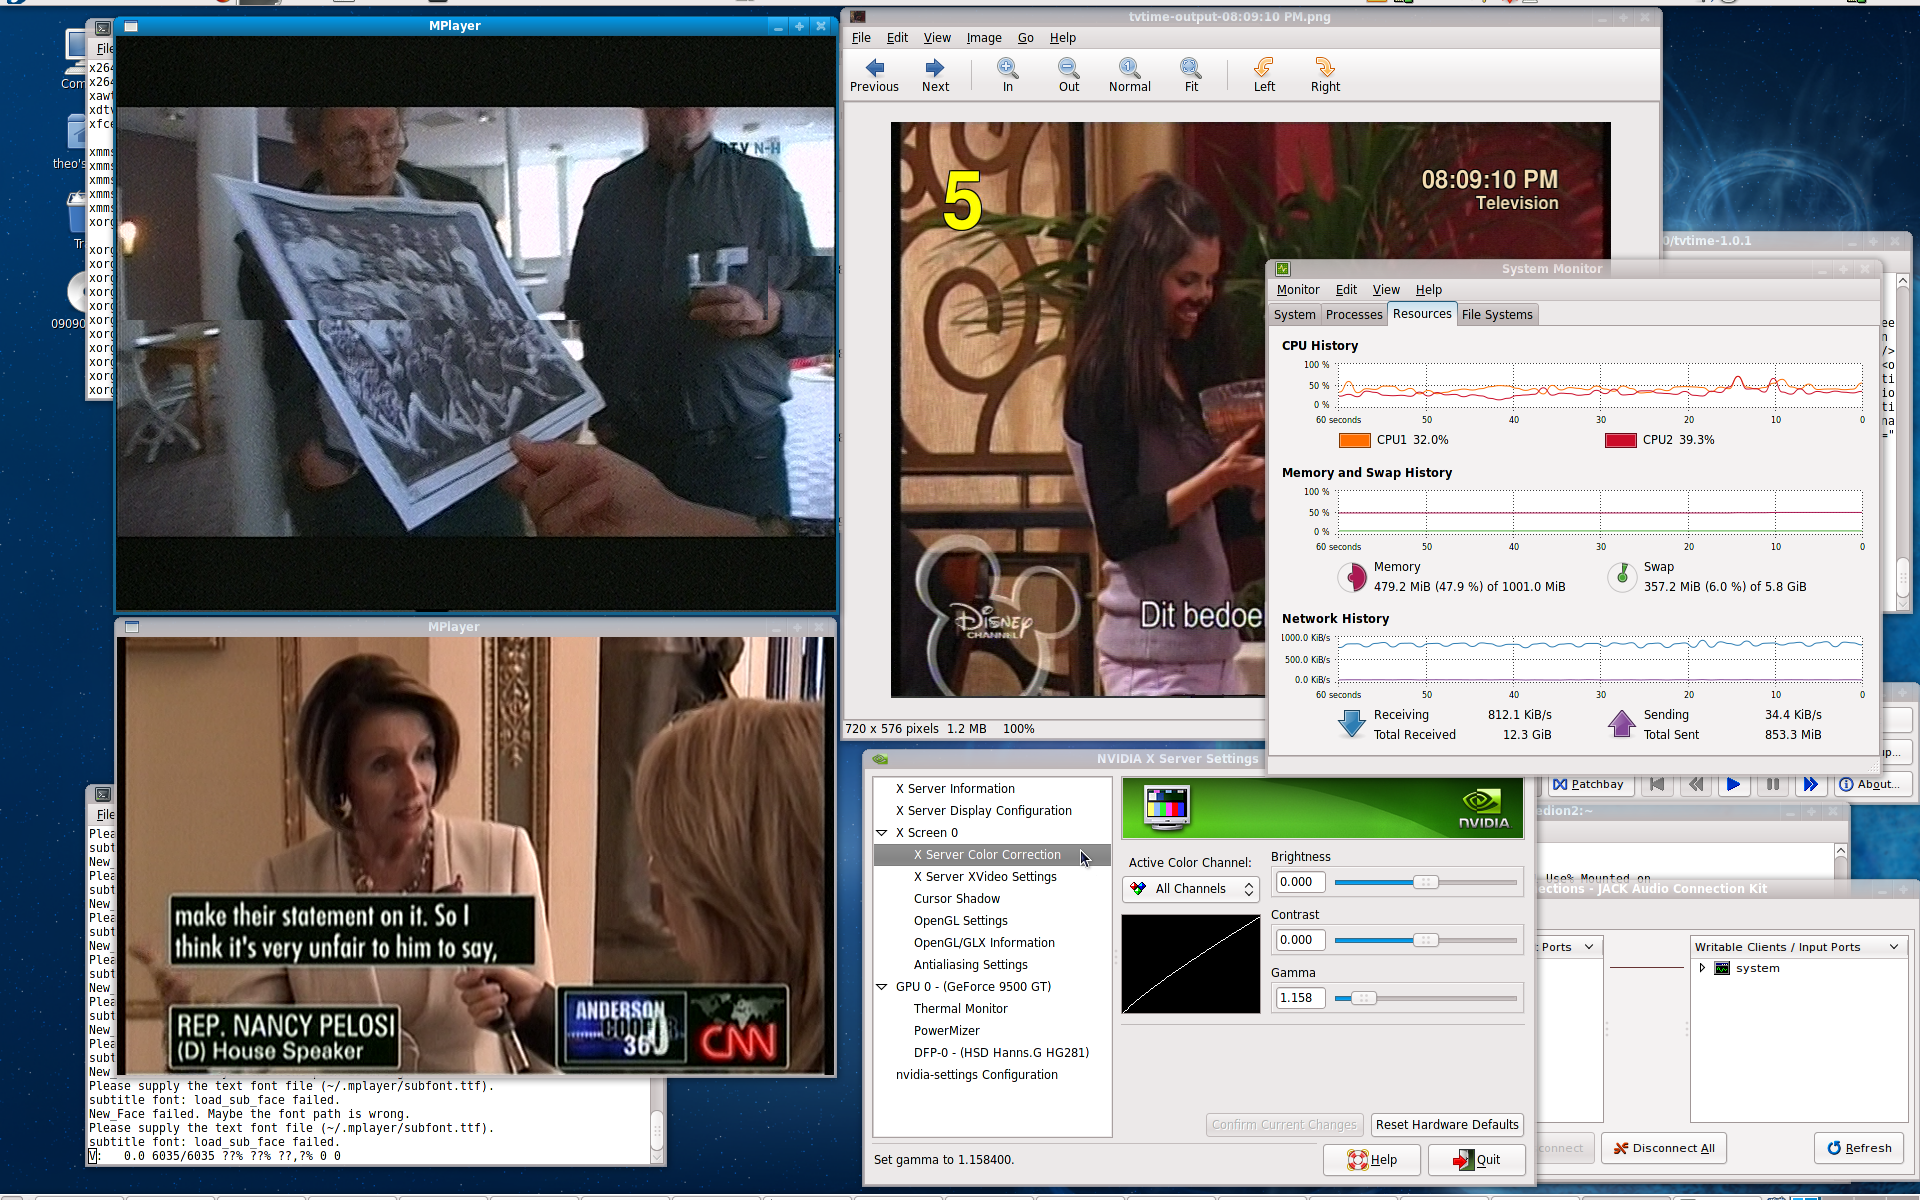Pause the JACK transport
The height and width of the screenshot is (1200, 1920).
tap(1773, 784)
